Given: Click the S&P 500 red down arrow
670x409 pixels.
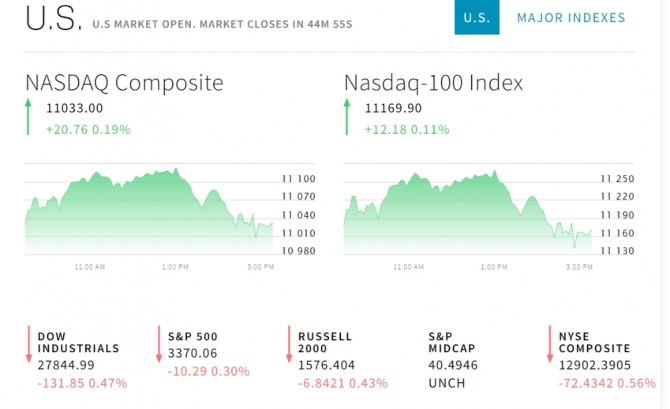Looking at the screenshot, I should [159, 344].
